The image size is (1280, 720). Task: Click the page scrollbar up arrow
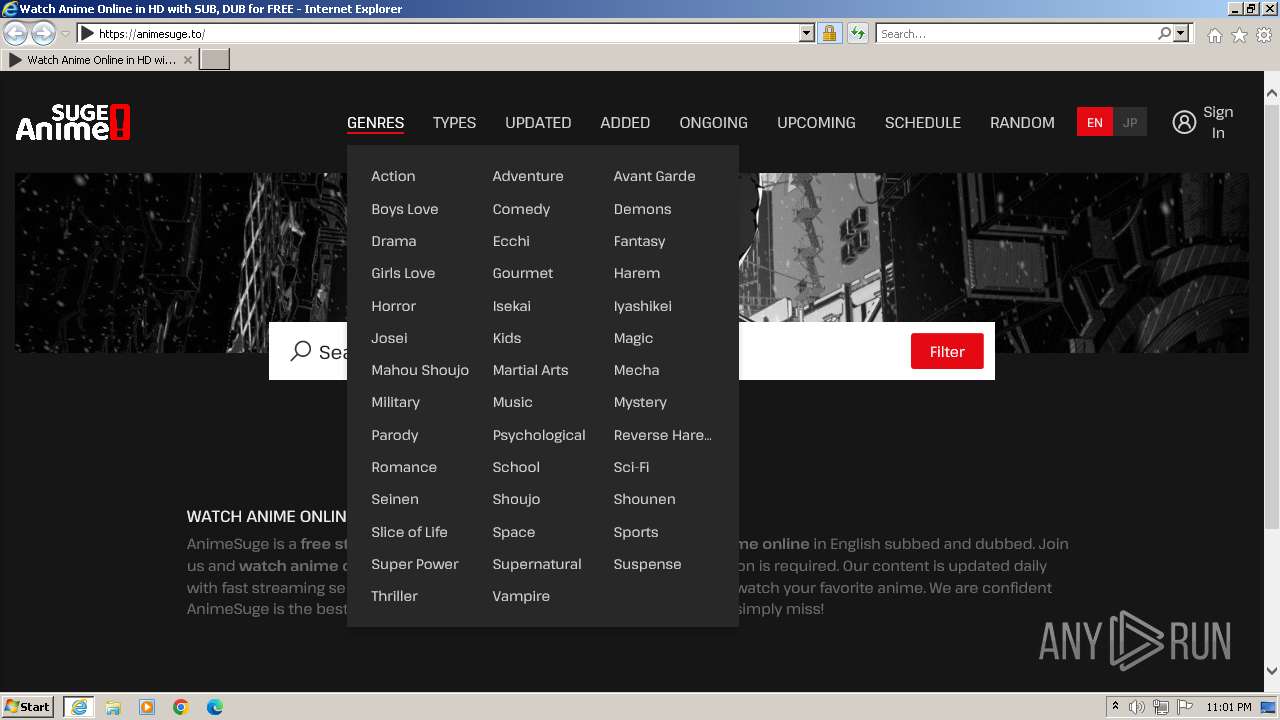point(1271,94)
